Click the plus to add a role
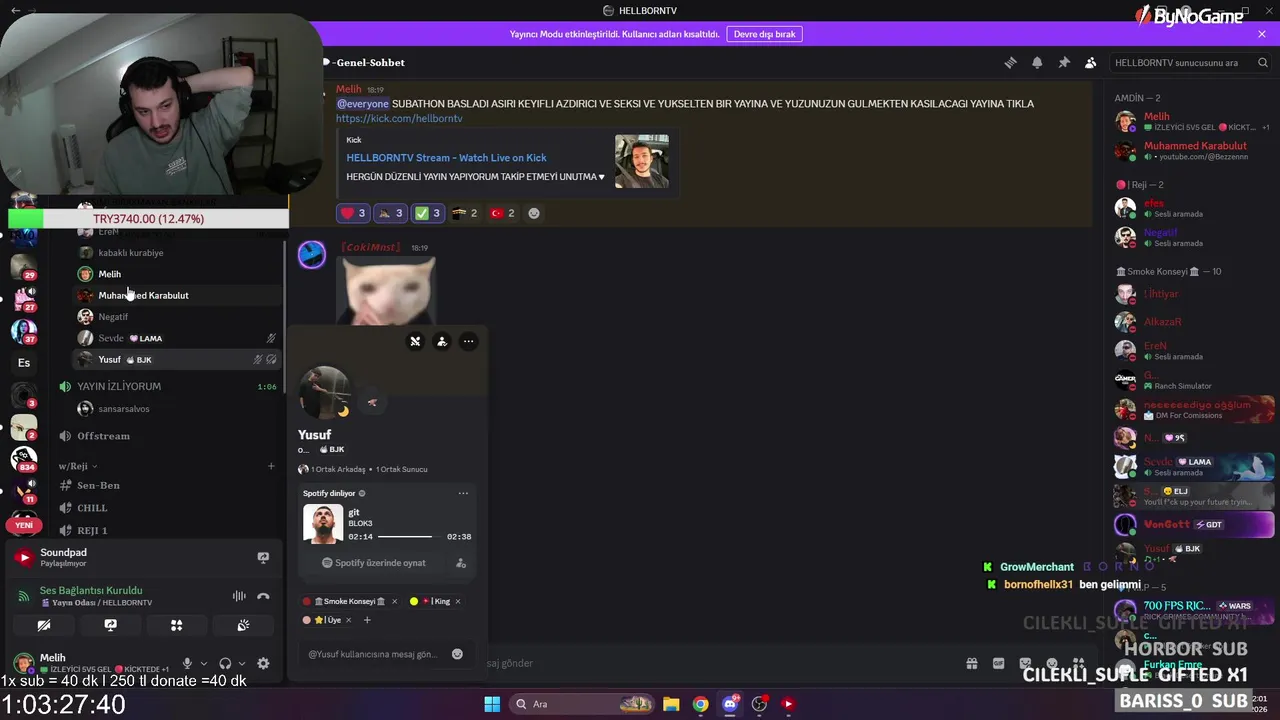1280x720 pixels. click(x=367, y=620)
